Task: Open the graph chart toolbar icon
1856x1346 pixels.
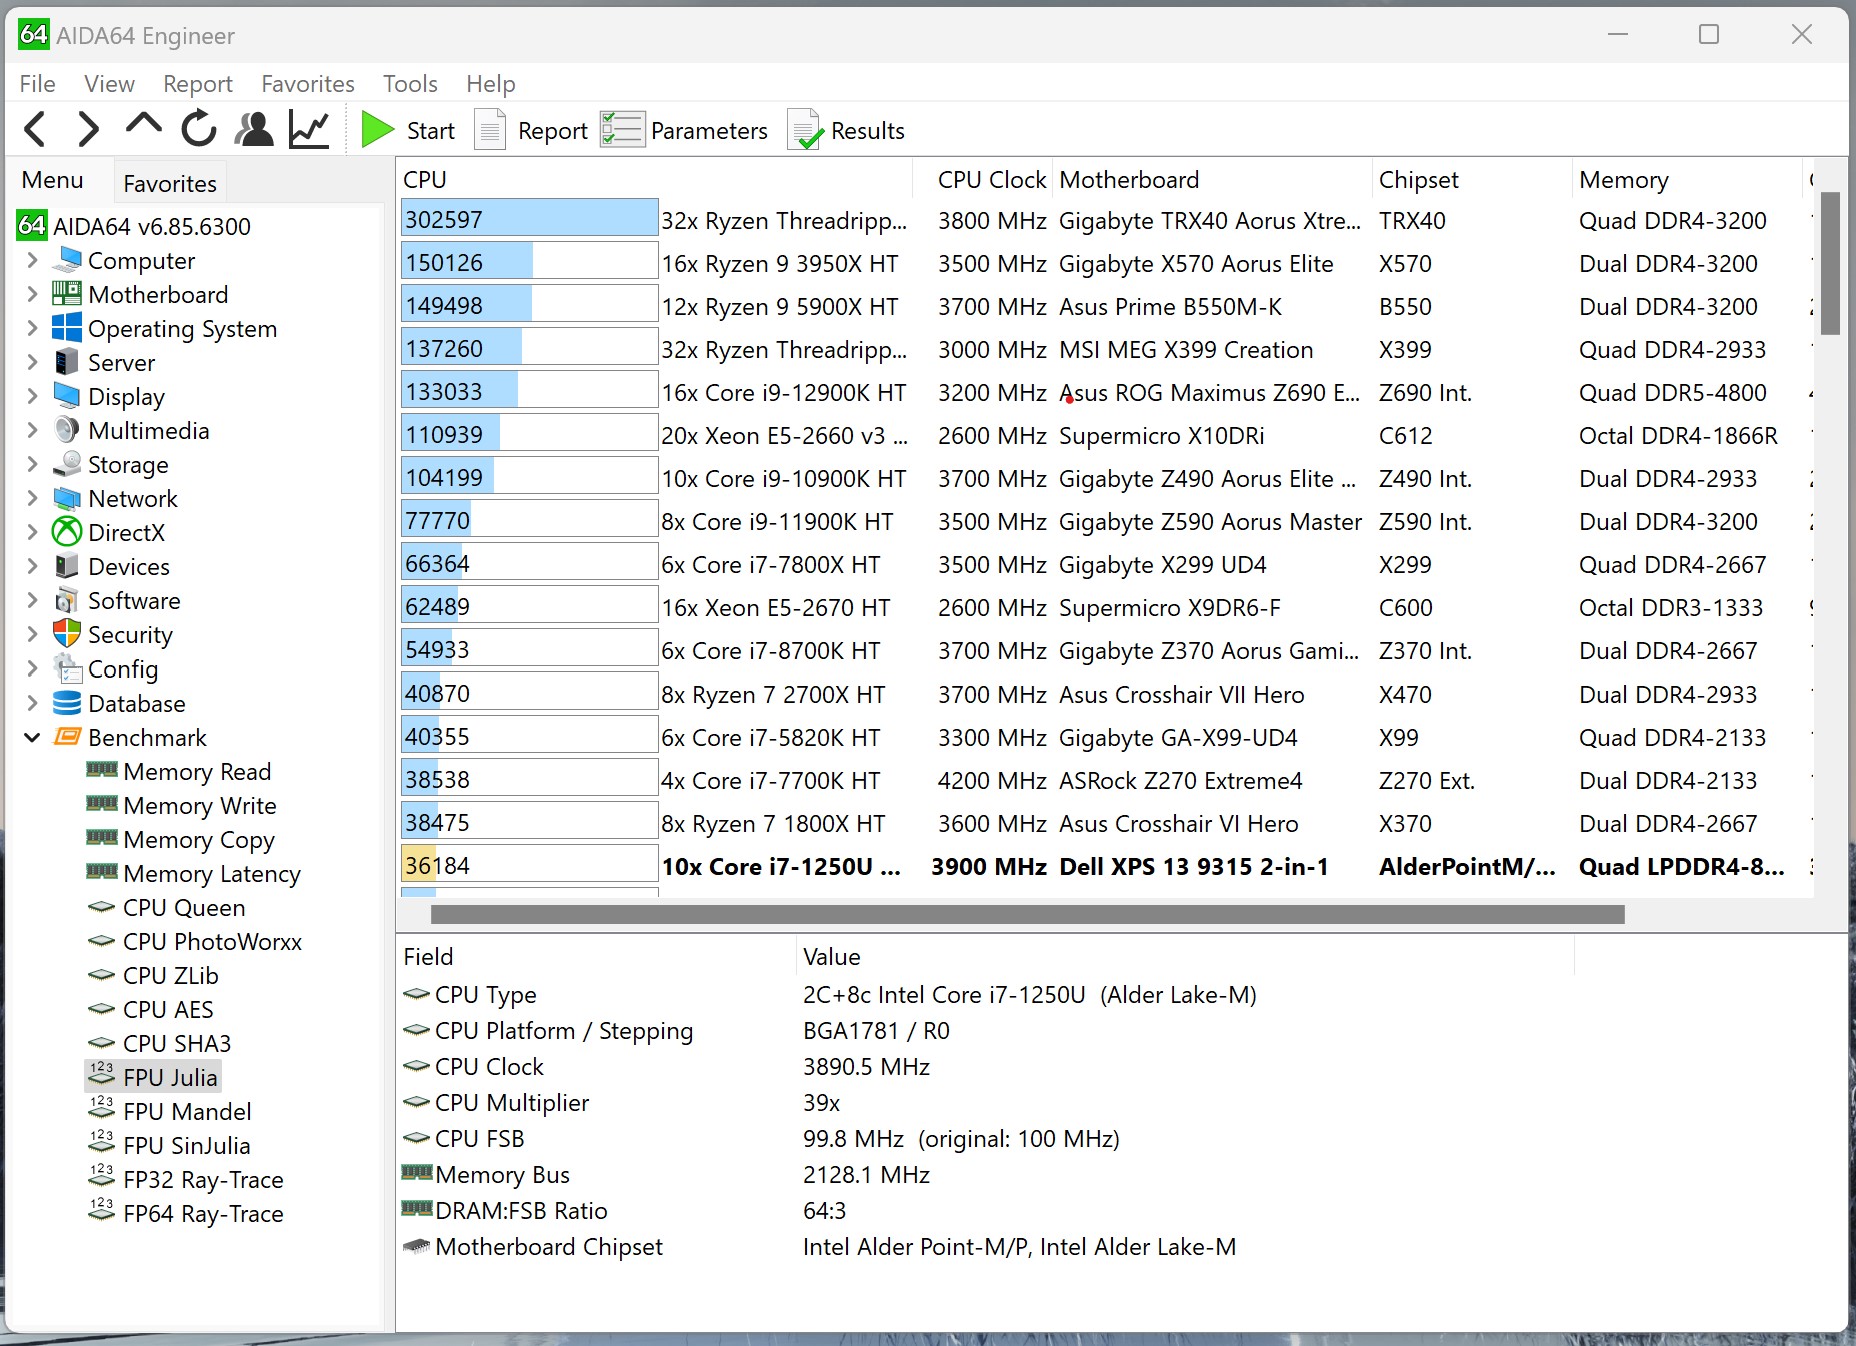Action: click(x=309, y=130)
